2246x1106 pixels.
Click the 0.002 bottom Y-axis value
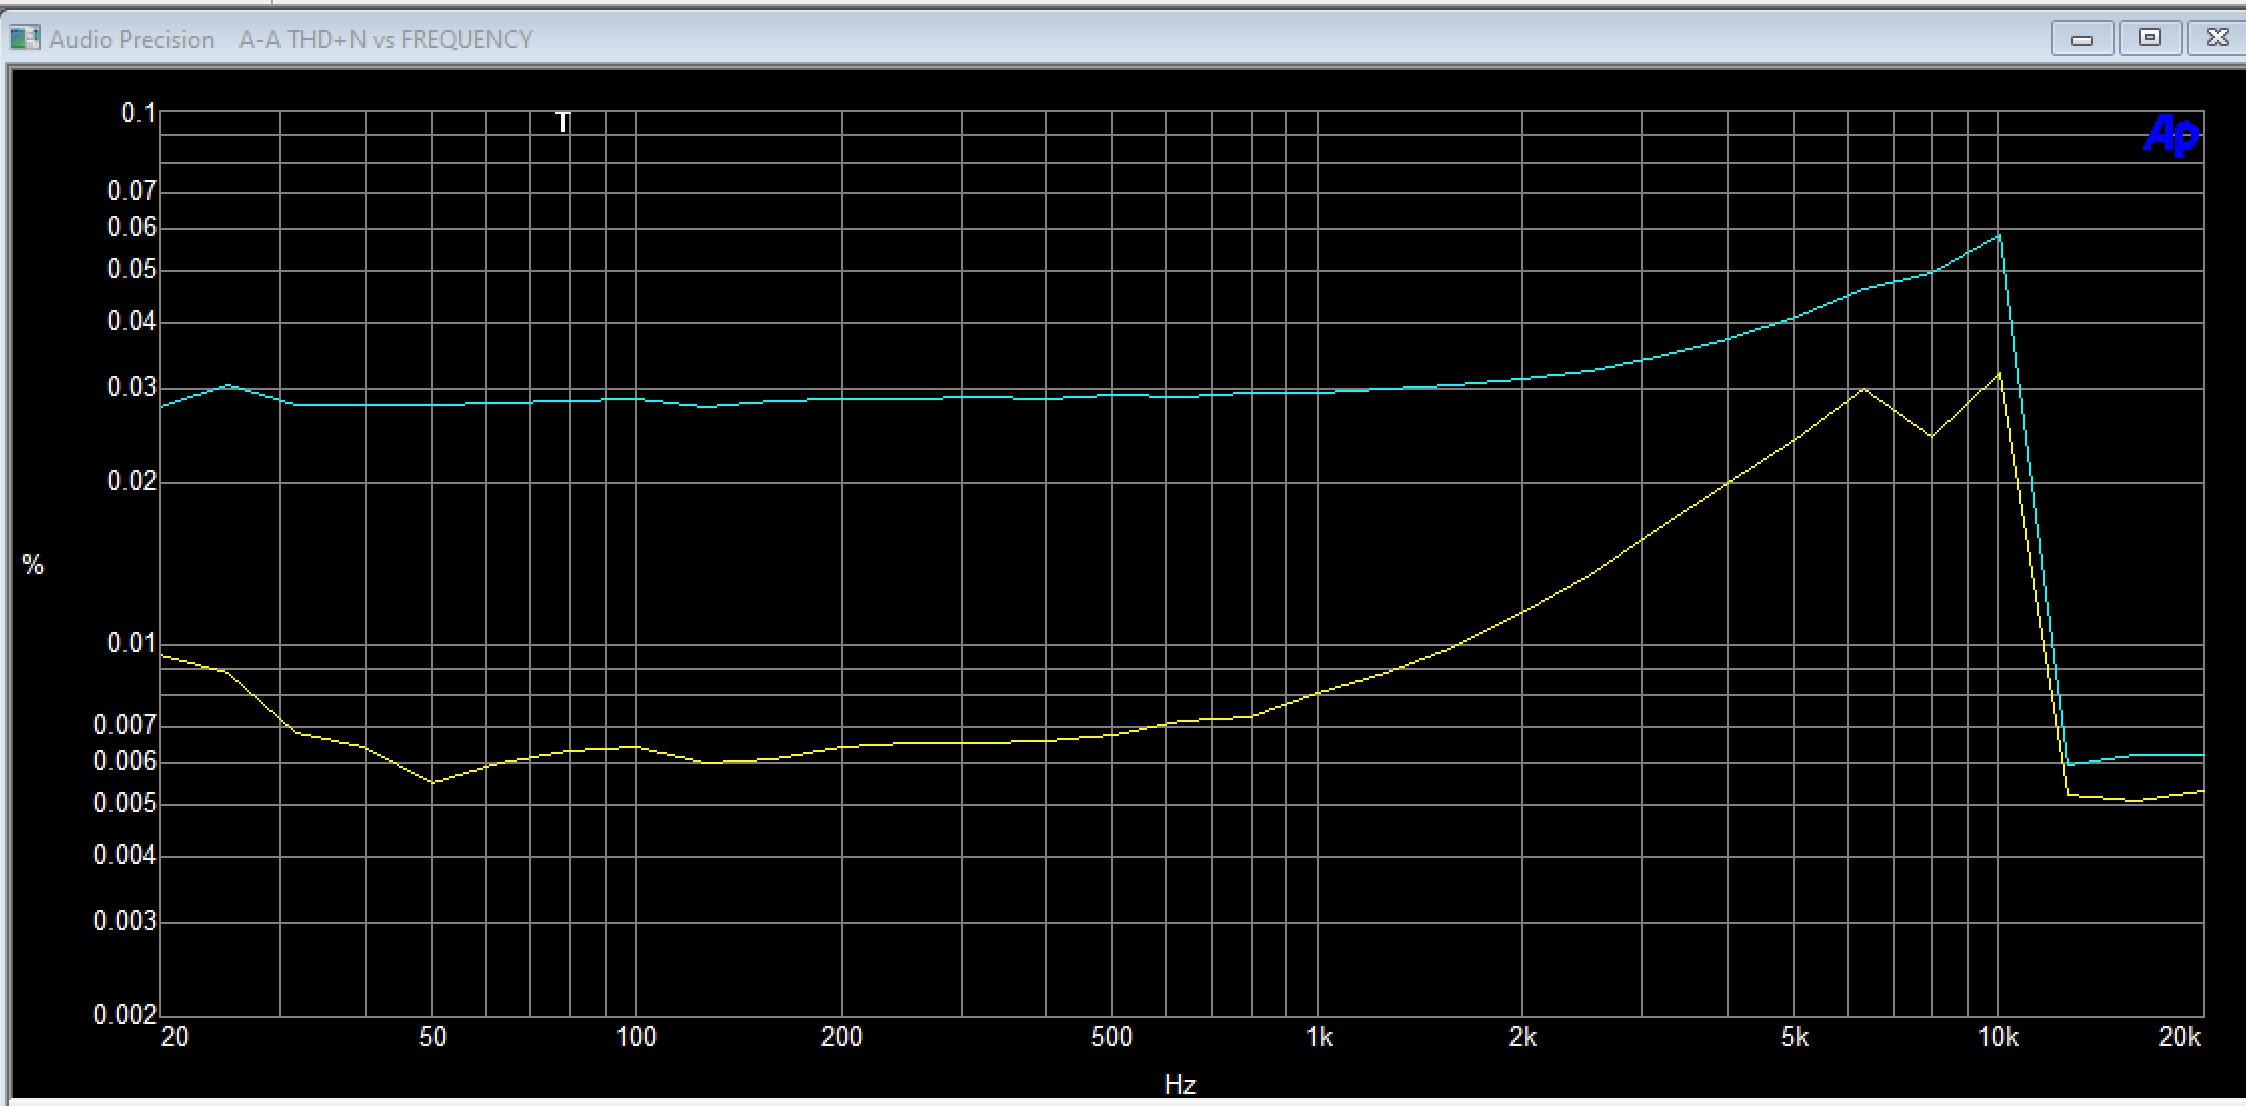[125, 1015]
